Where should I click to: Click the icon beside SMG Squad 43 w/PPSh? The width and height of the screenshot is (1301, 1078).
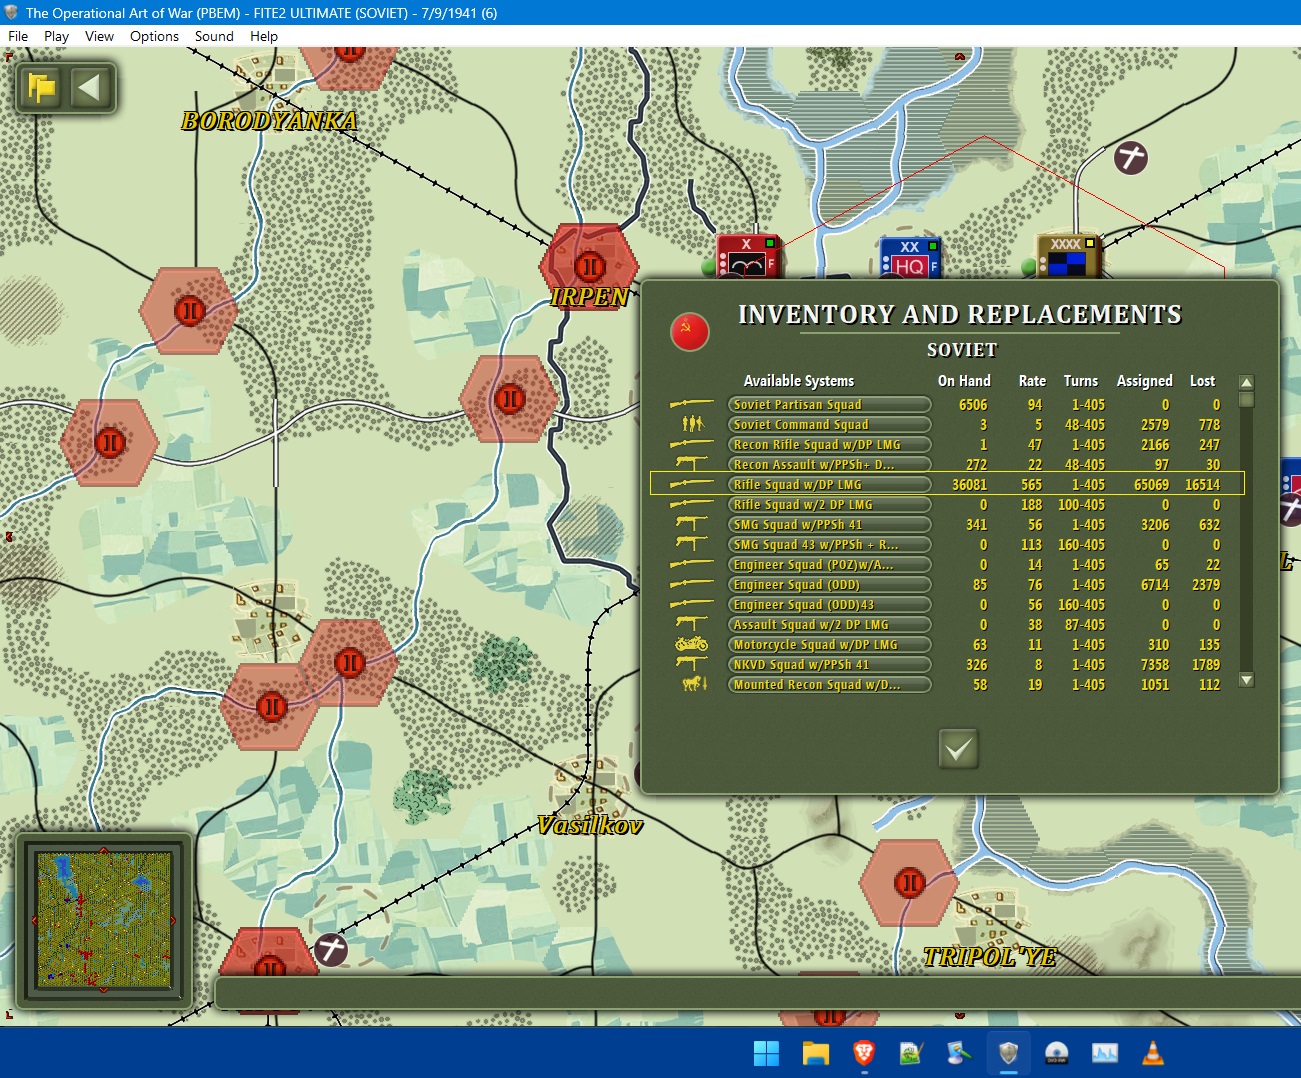[x=691, y=544]
